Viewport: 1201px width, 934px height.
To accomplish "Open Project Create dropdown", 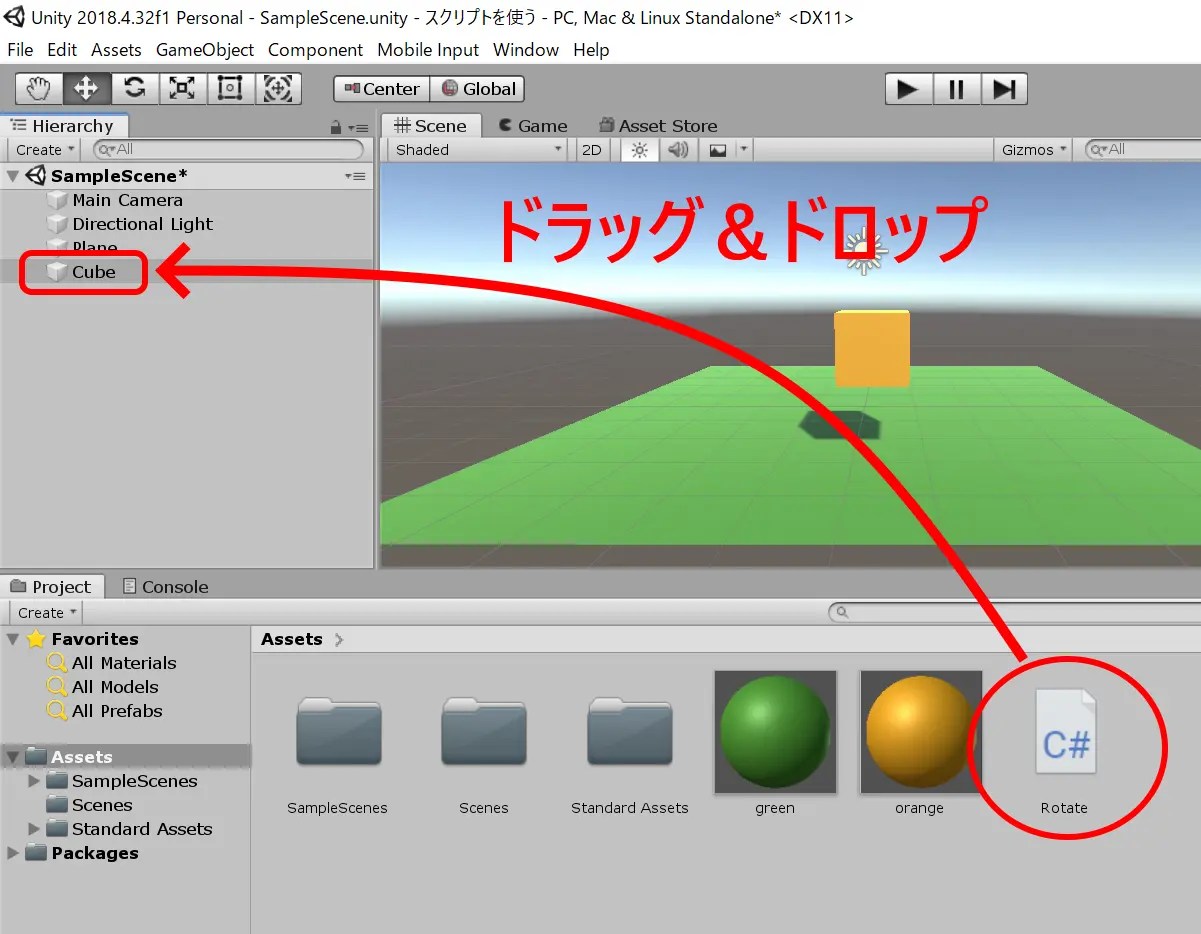I will (47, 613).
